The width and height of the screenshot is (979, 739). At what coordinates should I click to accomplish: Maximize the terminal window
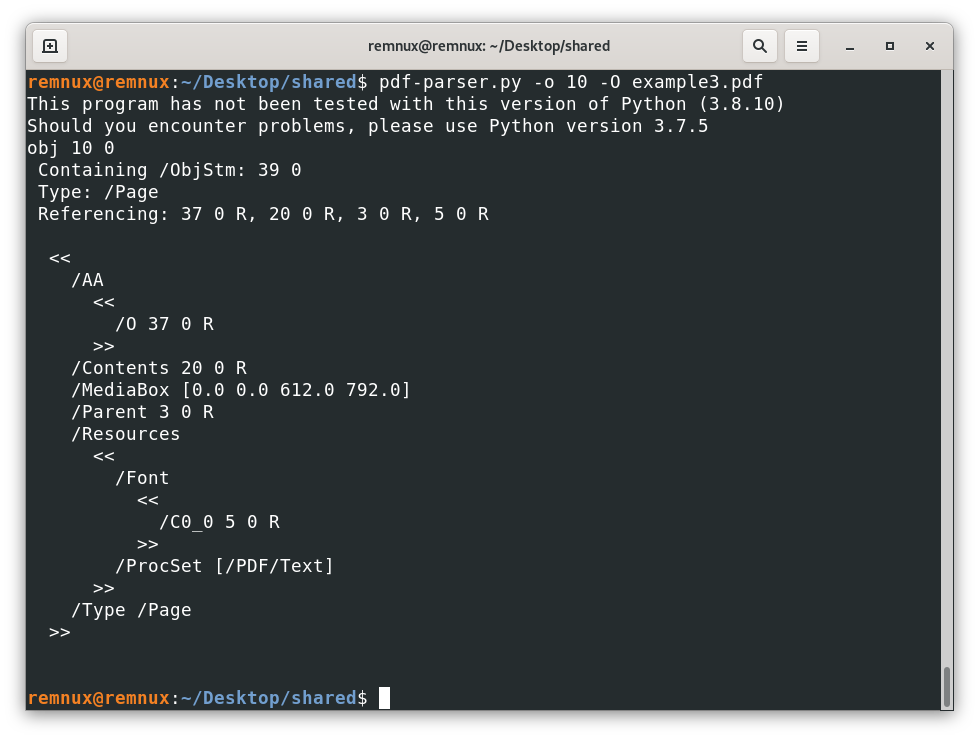[x=889, y=46]
